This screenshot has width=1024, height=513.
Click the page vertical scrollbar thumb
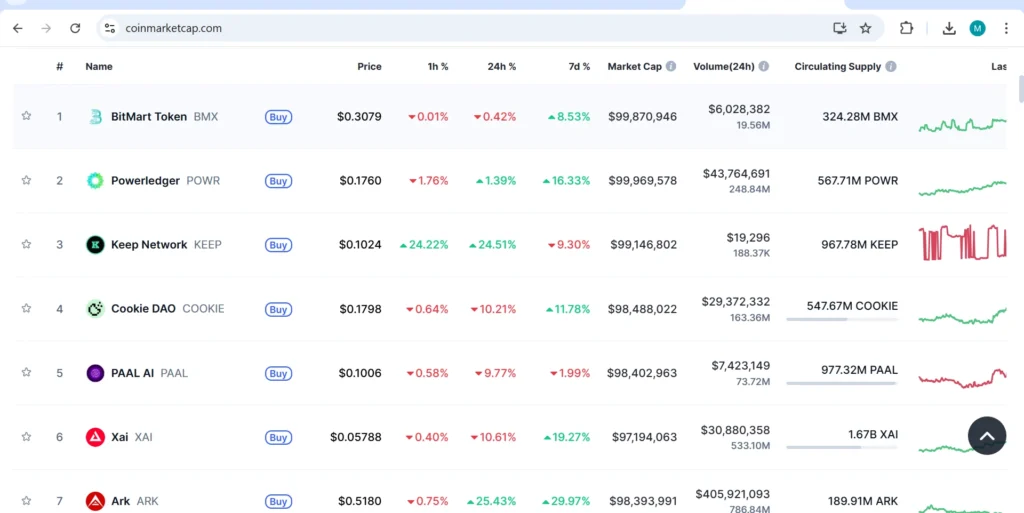point(1021,89)
